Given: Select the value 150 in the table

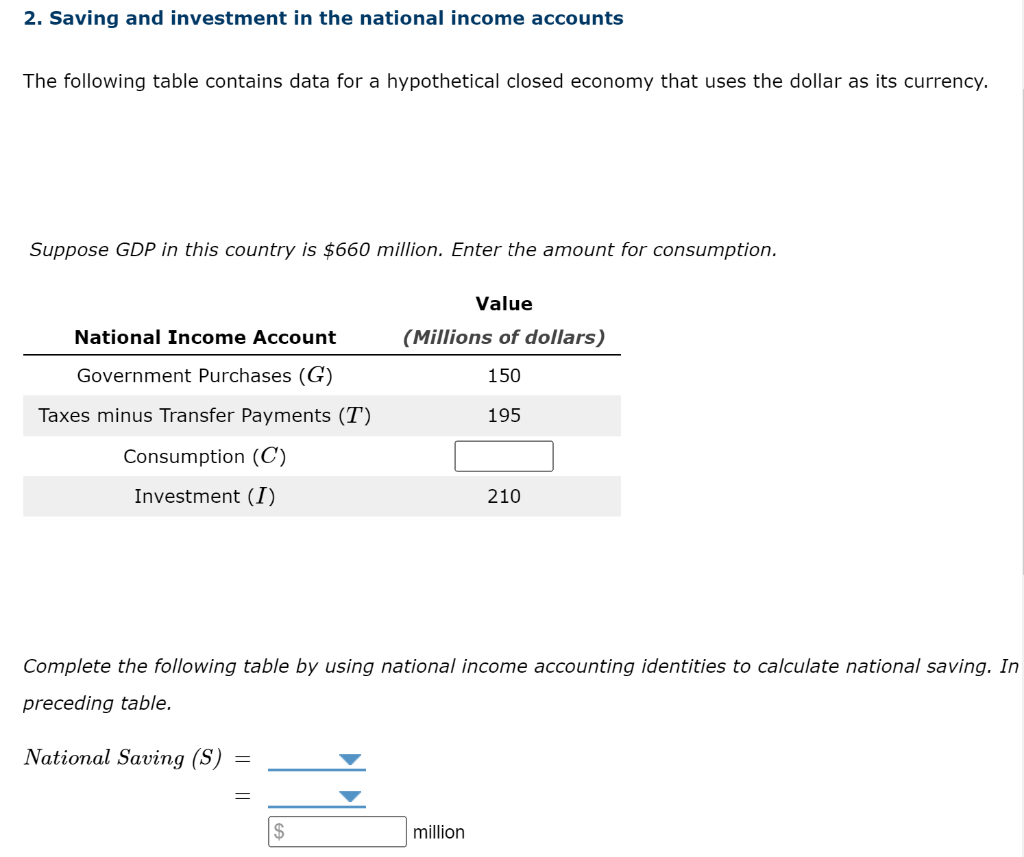Looking at the screenshot, I should point(504,376).
